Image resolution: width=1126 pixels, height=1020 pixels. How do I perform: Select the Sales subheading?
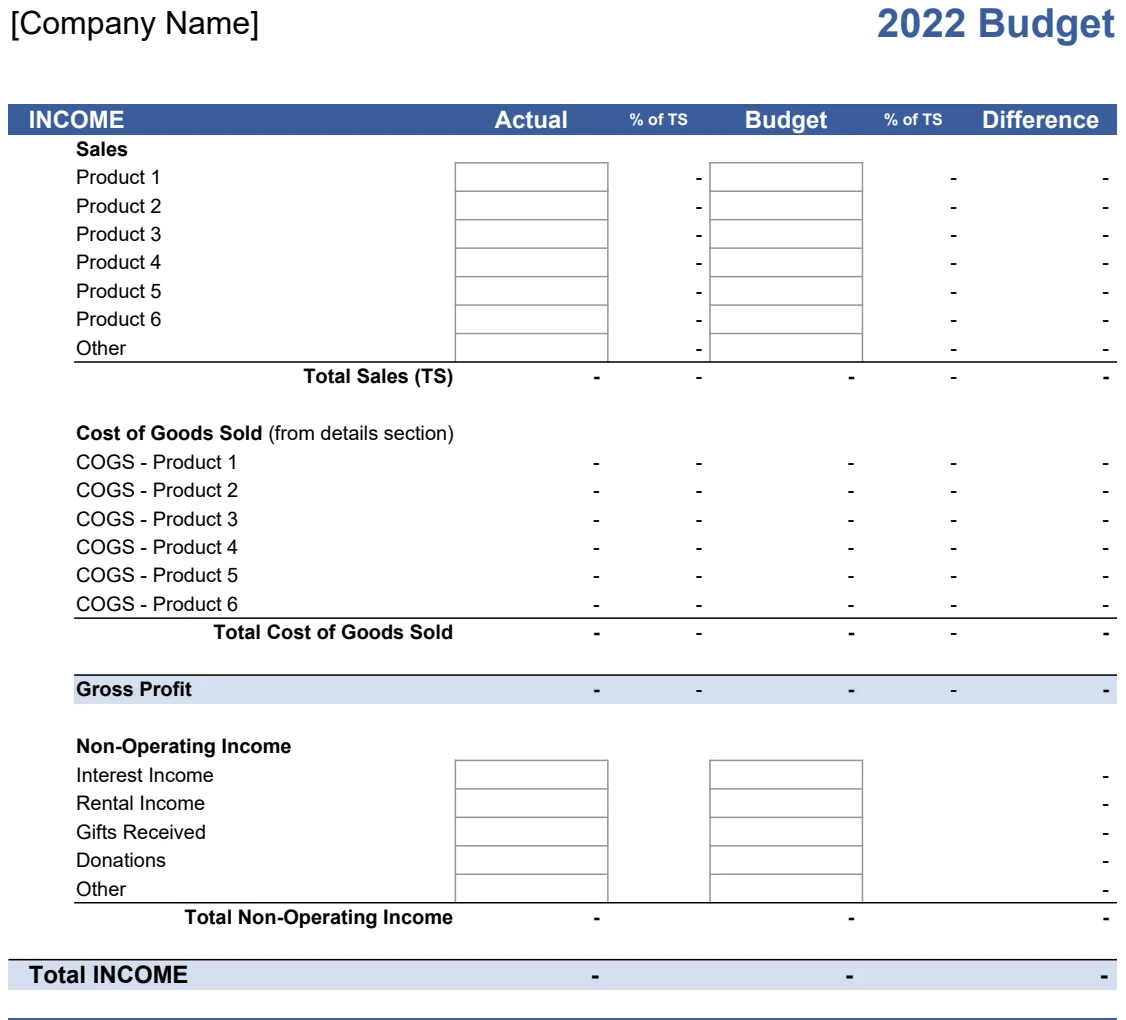coord(101,149)
